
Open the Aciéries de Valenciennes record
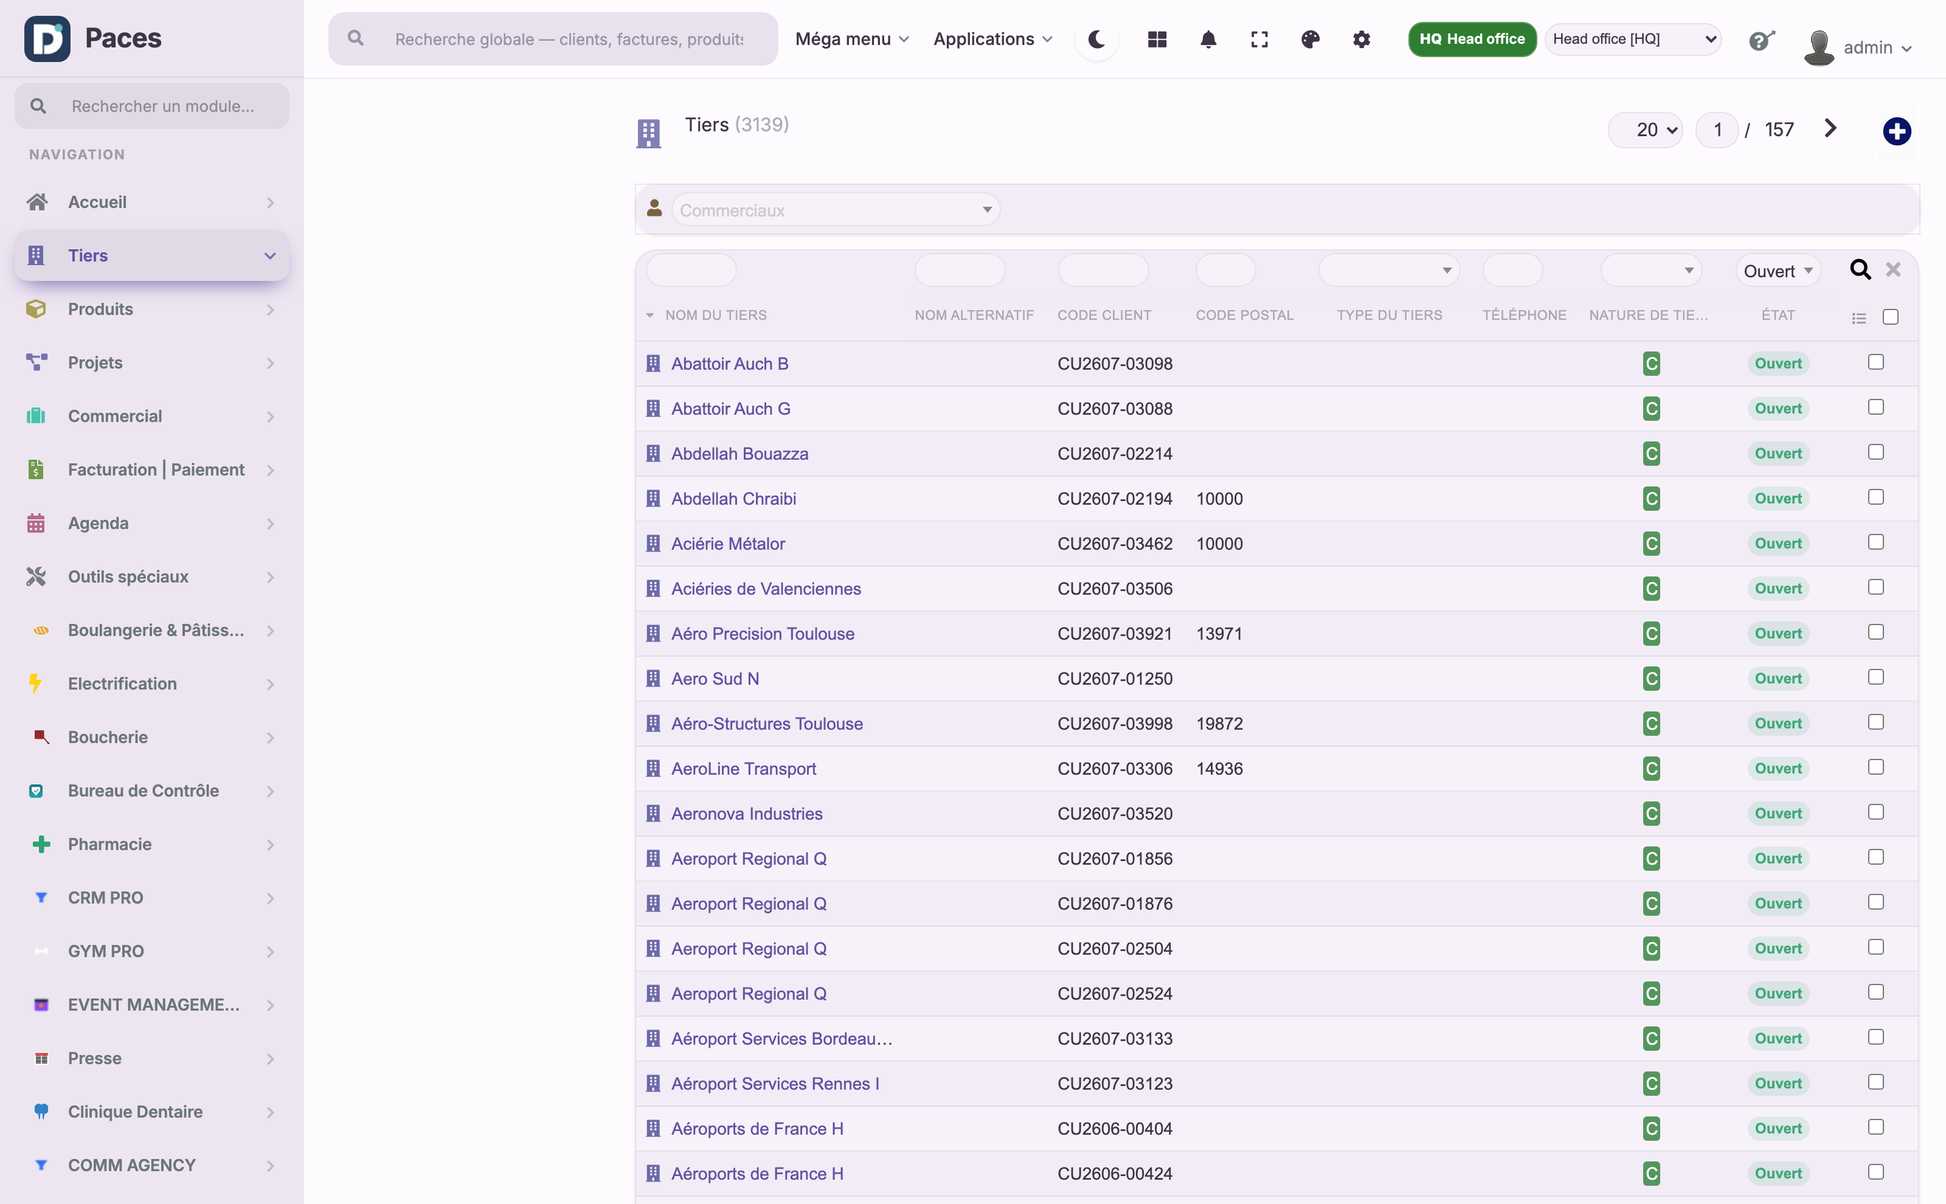(x=766, y=589)
